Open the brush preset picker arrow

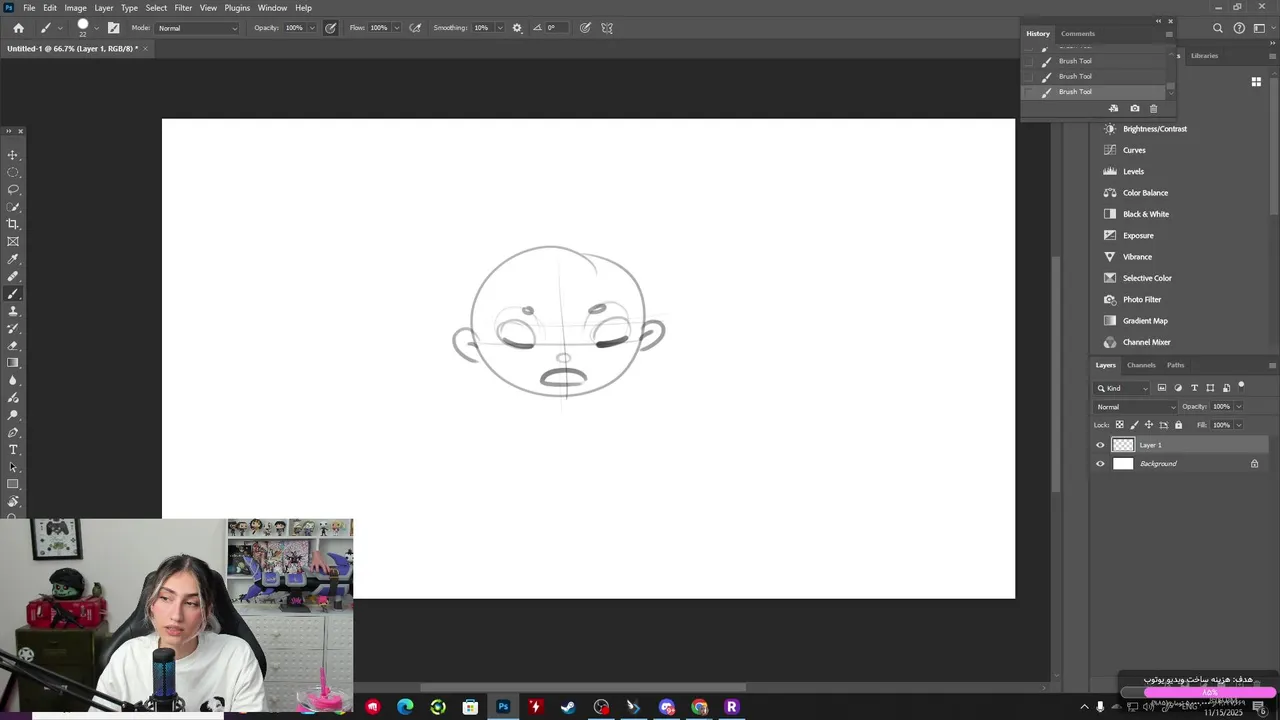96,28
